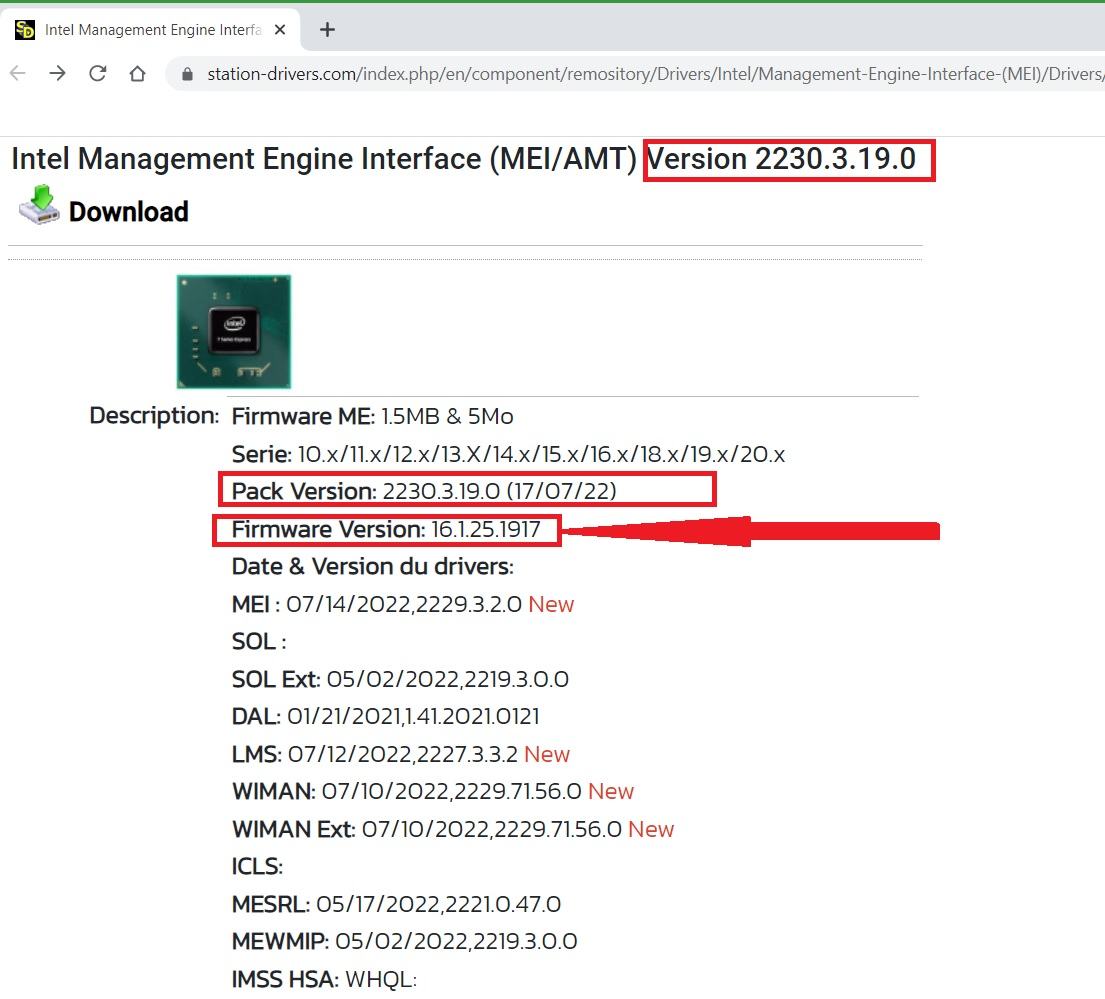This screenshot has width=1105, height=999.
Task: Click the browser forward arrow
Action: 58,73
